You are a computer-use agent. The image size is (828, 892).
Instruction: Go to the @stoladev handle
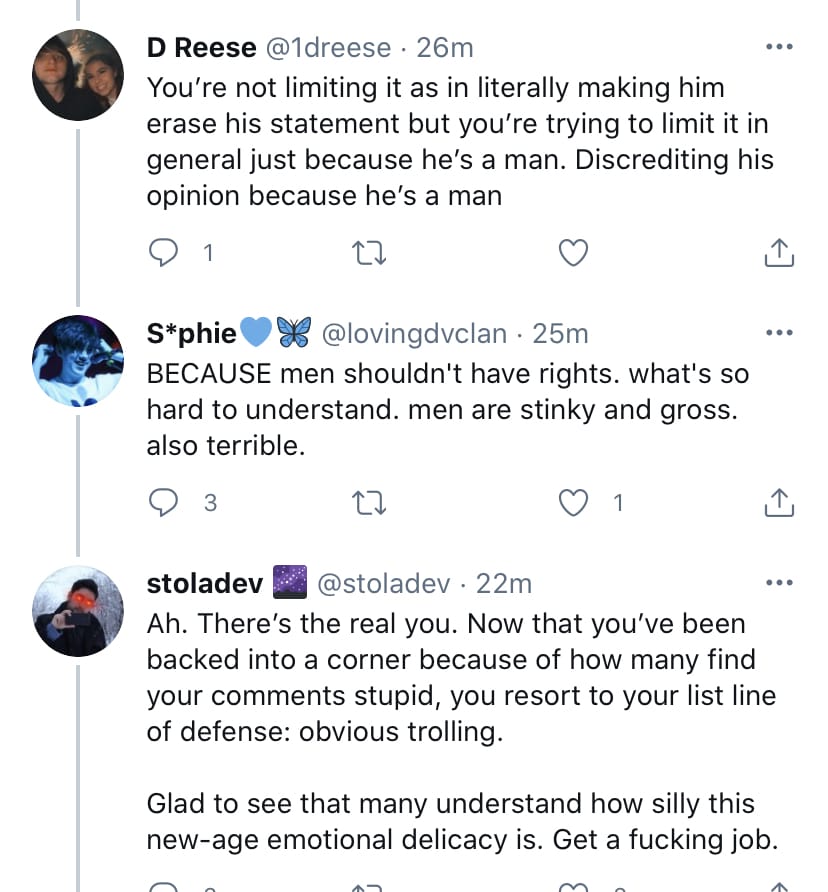(x=384, y=583)
